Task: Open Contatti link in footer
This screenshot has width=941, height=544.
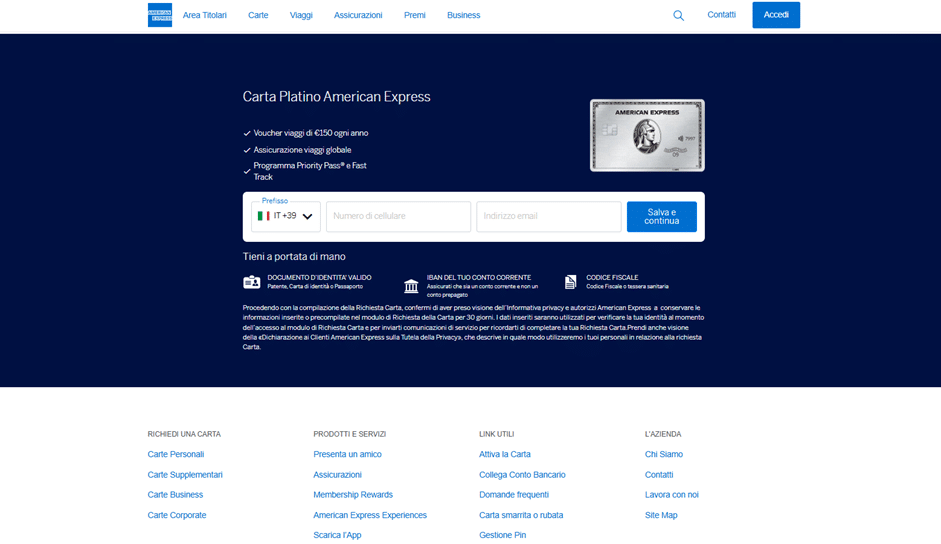Action: (x=659, y=474)
